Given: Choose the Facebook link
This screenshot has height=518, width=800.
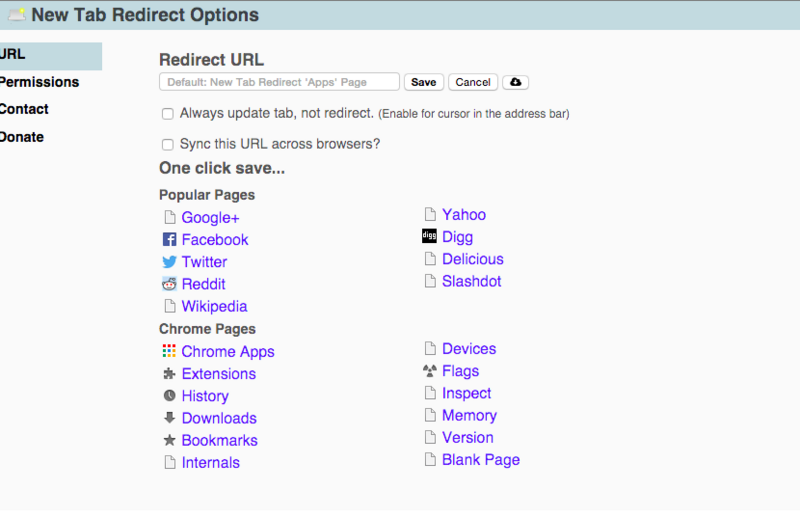Looking at the screenshot, I should point(215,239).
